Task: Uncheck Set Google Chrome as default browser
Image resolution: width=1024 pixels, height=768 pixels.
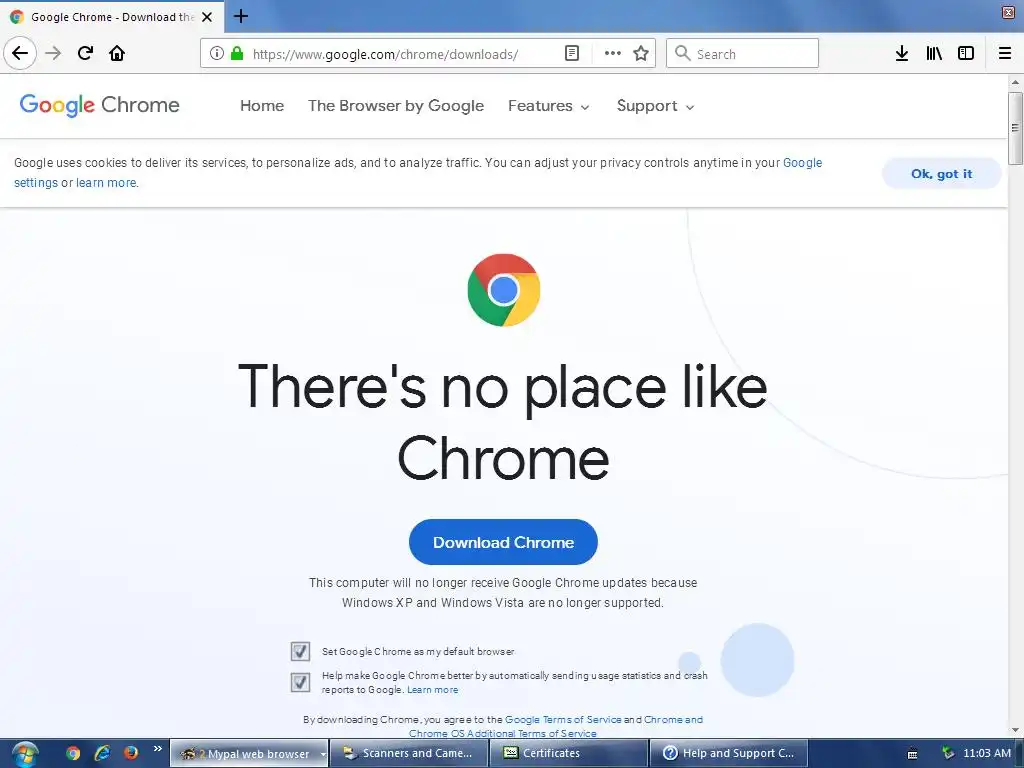Action: [300, 651]
